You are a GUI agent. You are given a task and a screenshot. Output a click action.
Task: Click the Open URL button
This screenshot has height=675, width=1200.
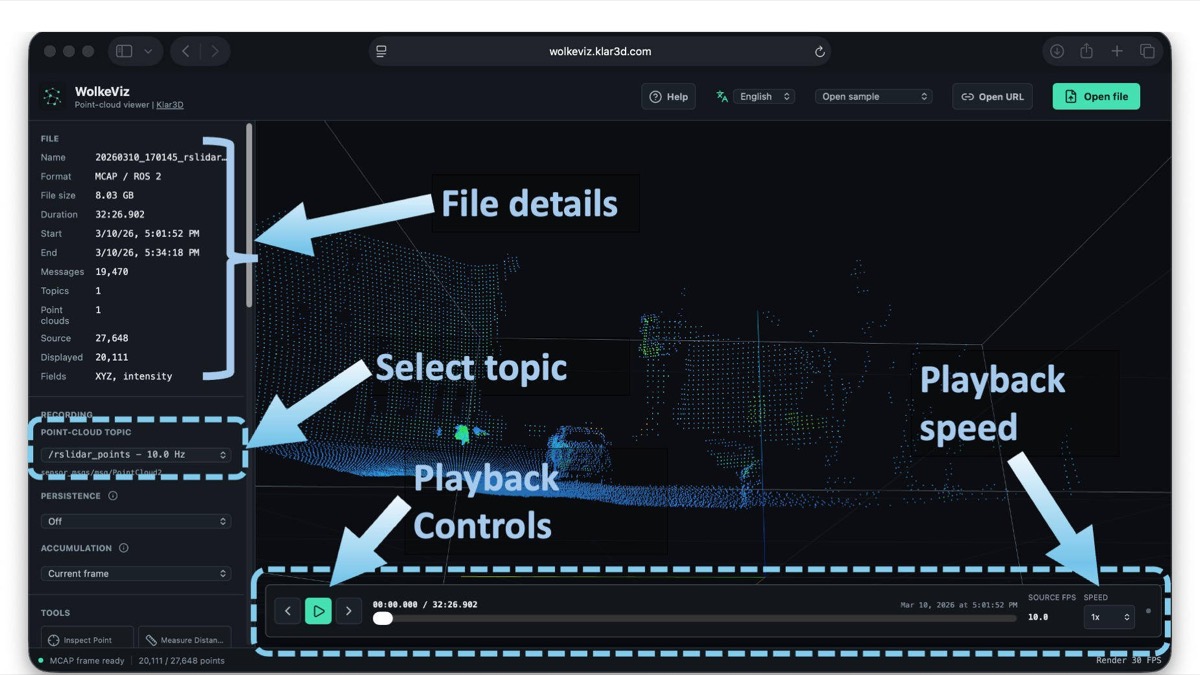992,97
